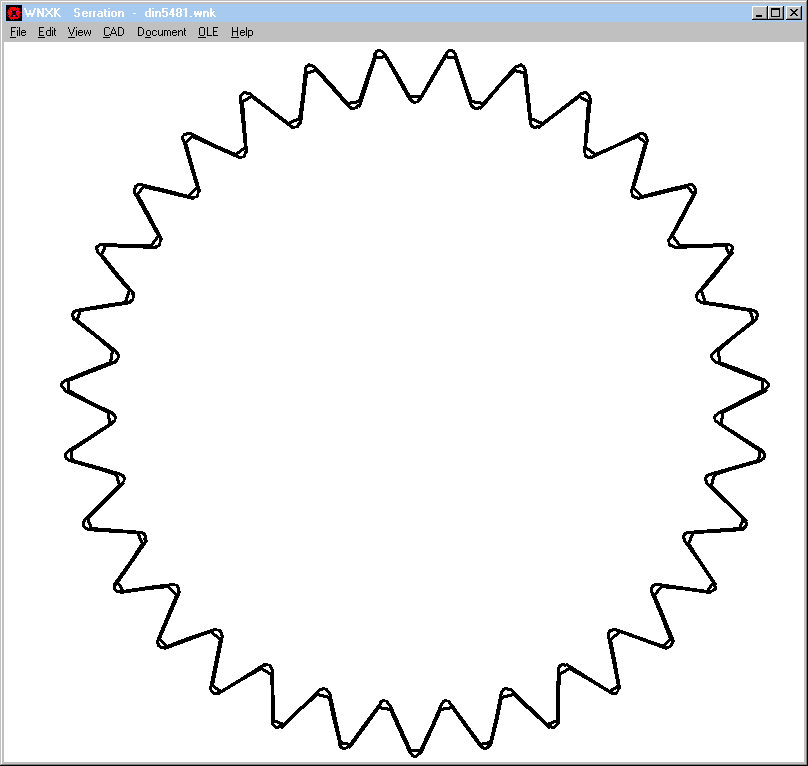Click the WNXK application icon in title bar

tap(14, 13)
